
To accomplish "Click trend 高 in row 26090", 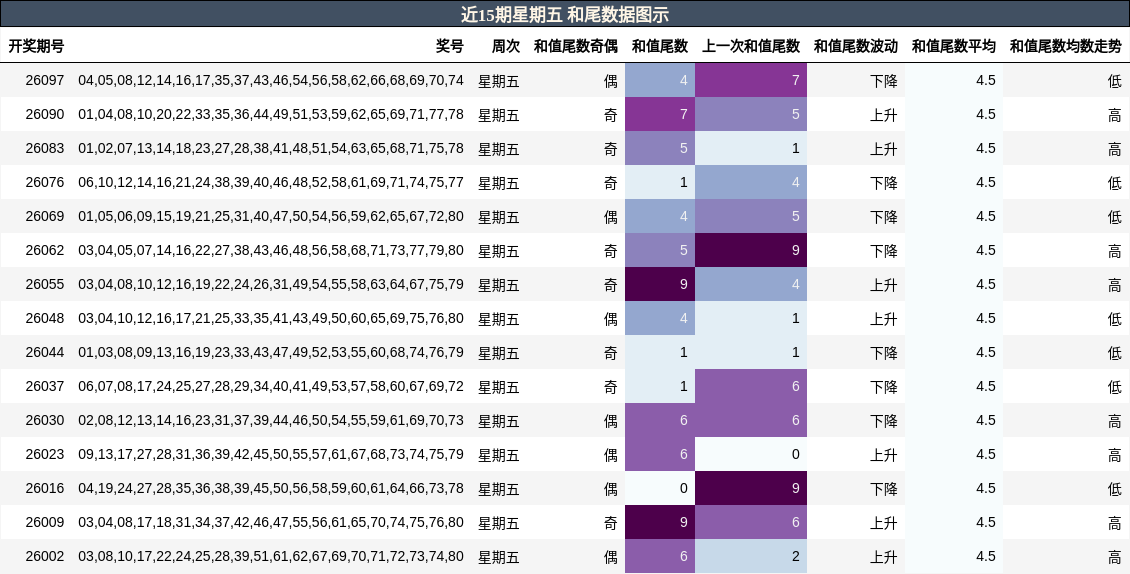I will click(1115, 115).
